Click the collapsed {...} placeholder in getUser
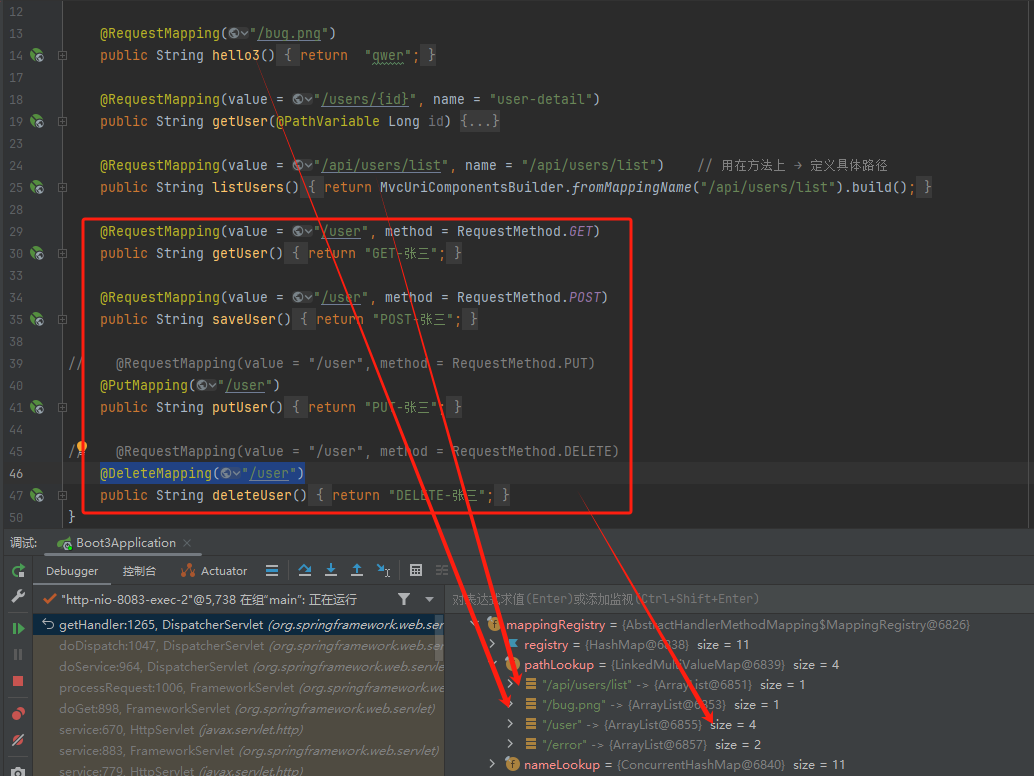Screen dimensions: 1034x776 479,121
